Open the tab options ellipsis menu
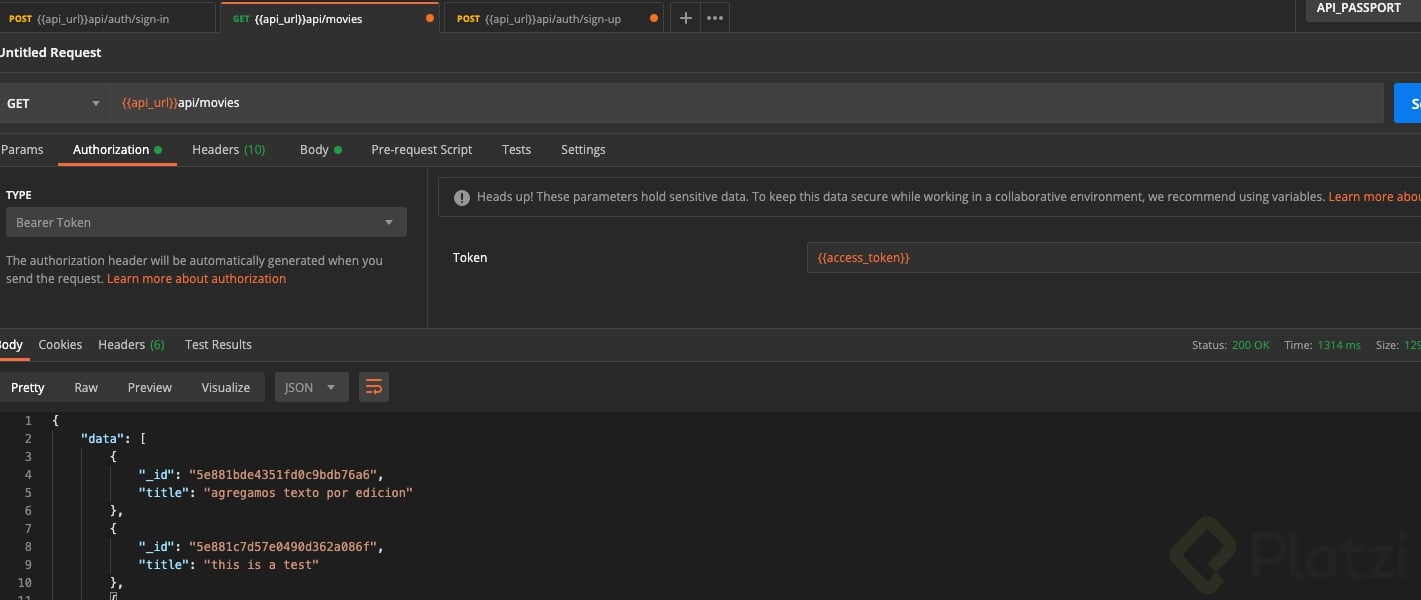Viewport: 1421px width, 600px height. click(x=714, y=18)
